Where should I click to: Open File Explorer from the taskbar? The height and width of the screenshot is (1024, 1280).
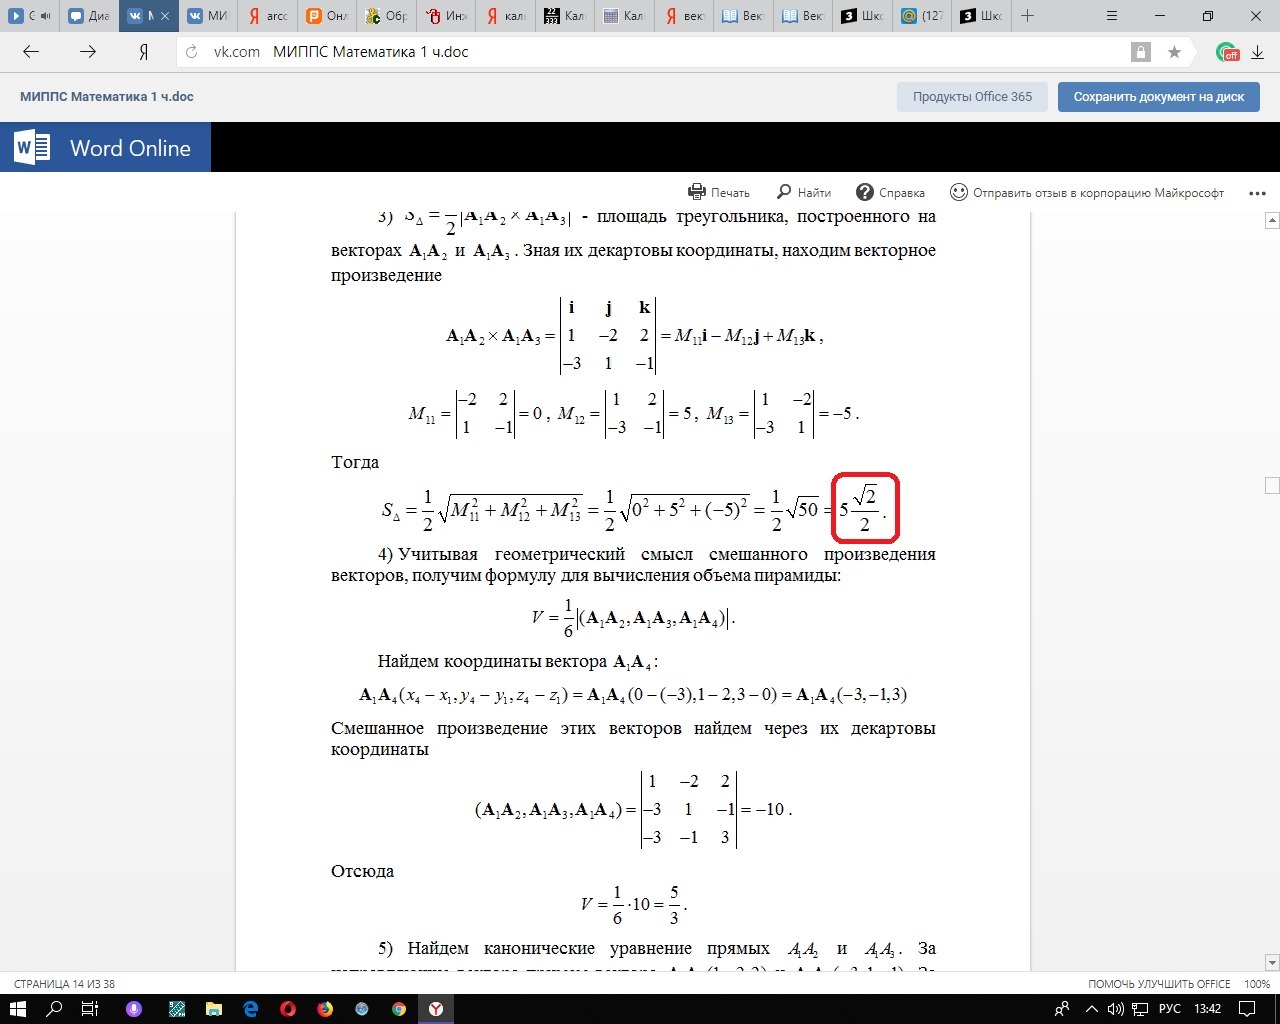point(213,1009)
